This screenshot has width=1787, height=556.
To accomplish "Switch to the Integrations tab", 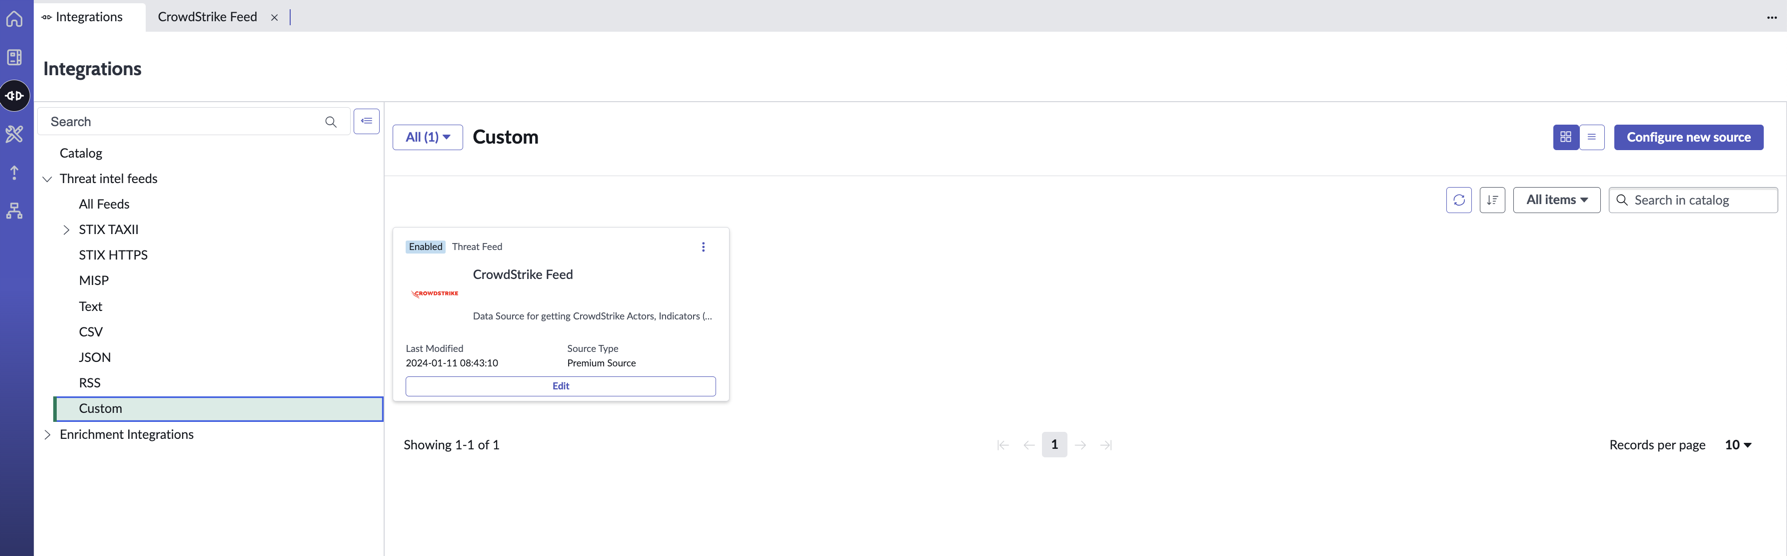I will point(89,17).
